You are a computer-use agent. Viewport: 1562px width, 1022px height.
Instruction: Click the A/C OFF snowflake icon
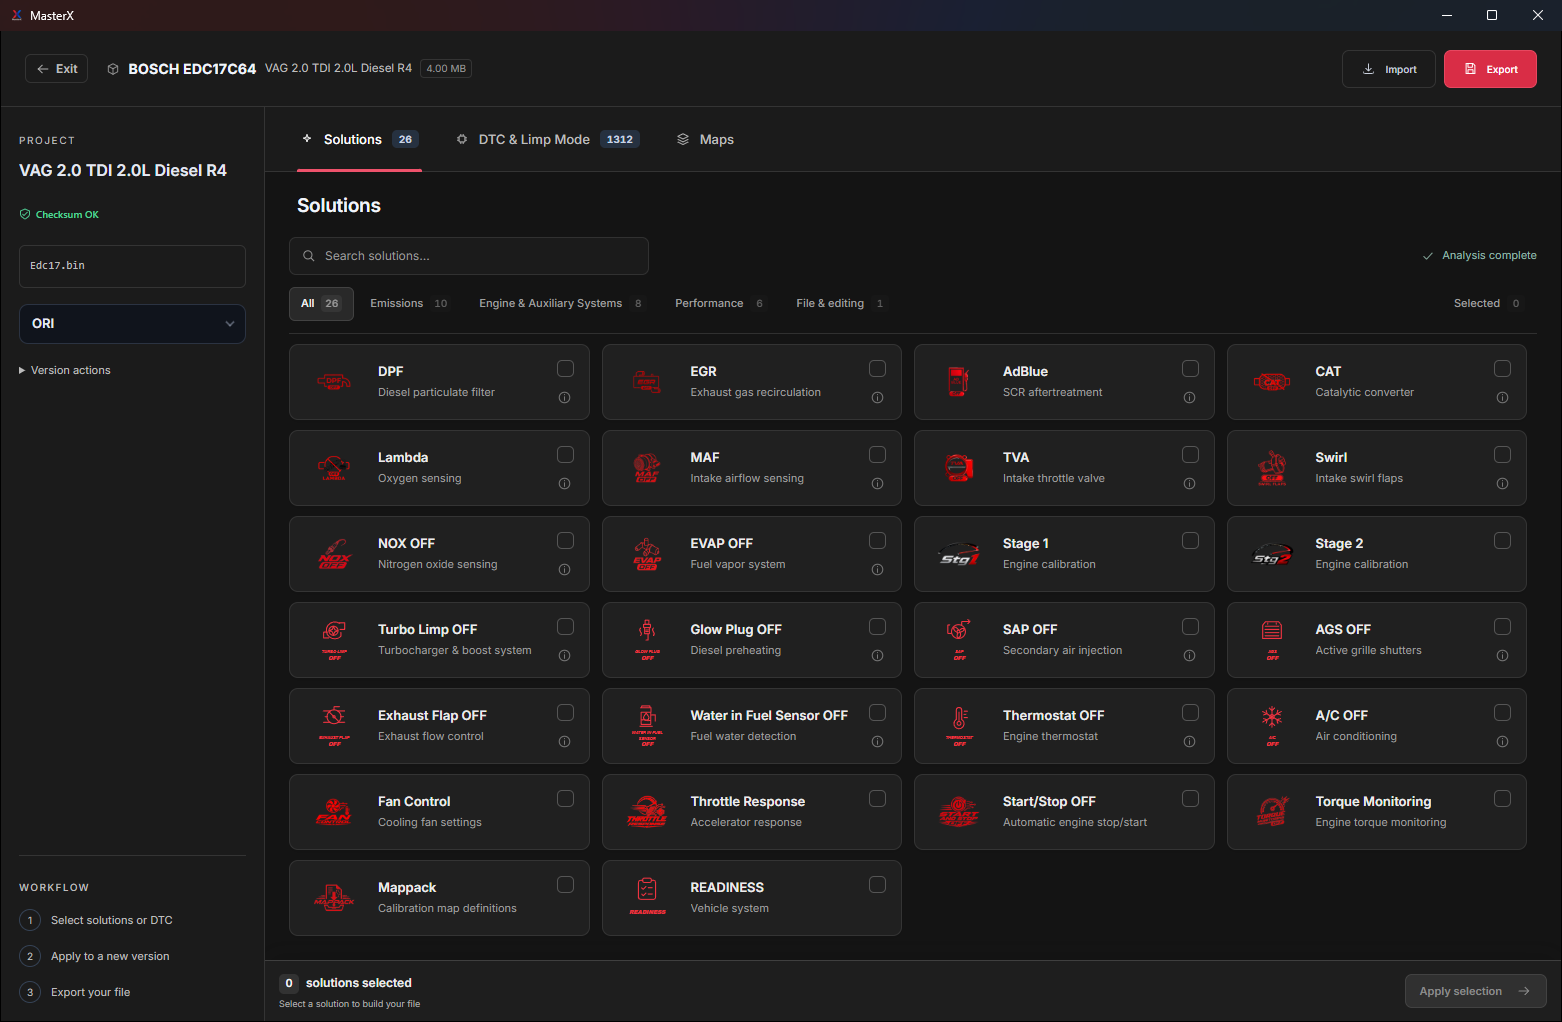pos(1272,726)
